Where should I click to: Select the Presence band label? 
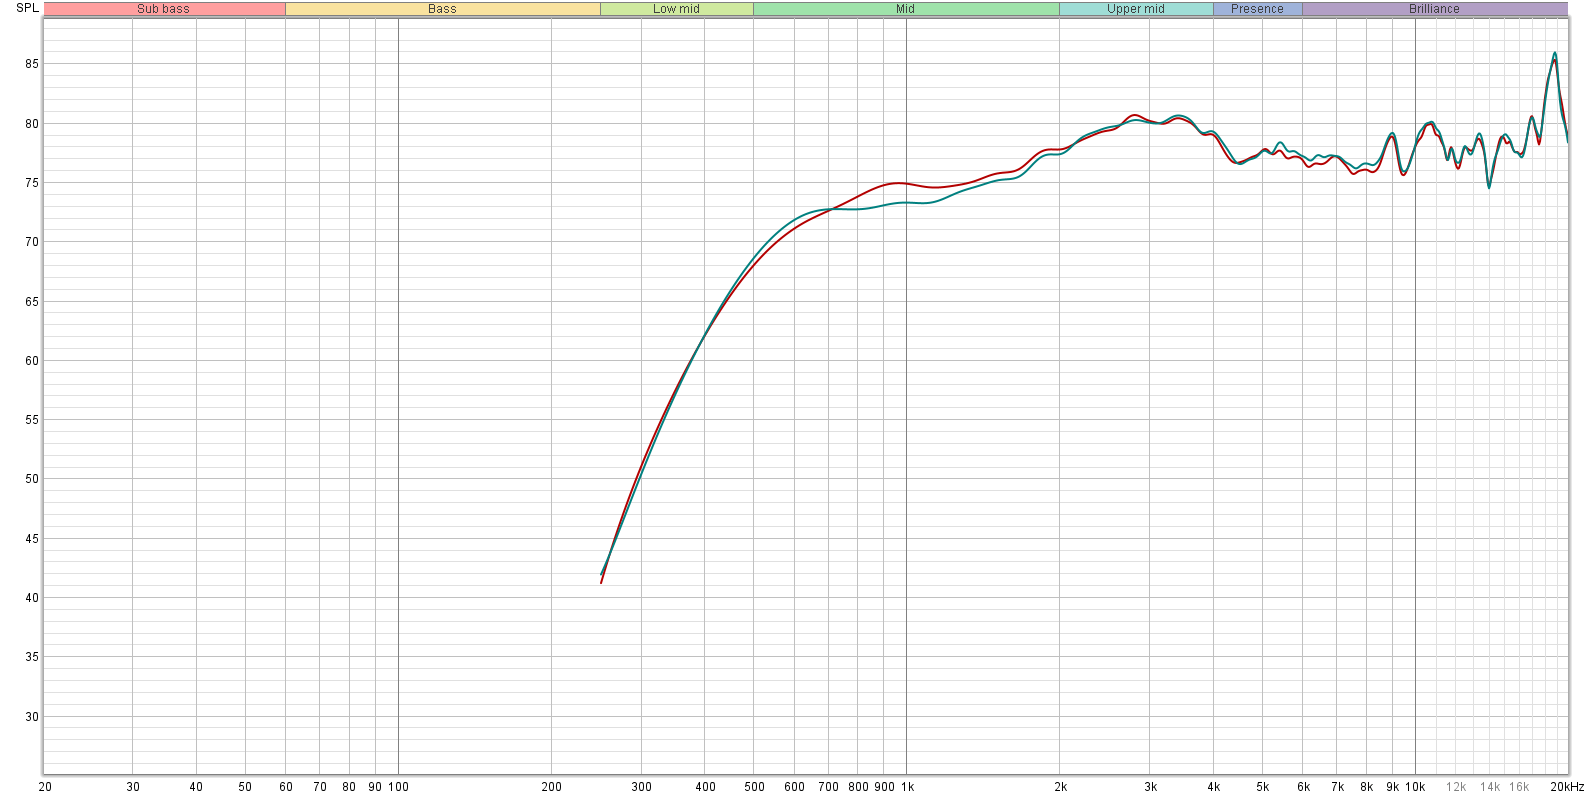click(x=1258, y=9)
